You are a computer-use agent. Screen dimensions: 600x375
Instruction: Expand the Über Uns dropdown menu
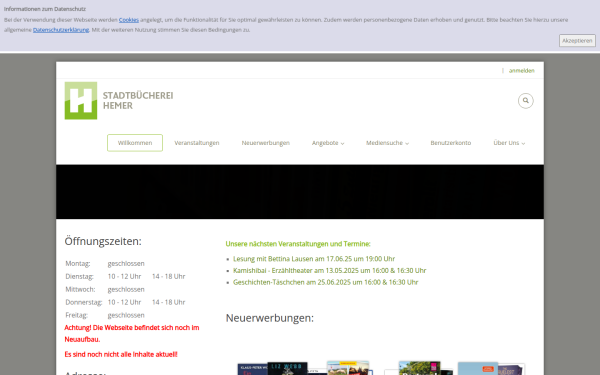coord(509,143)
